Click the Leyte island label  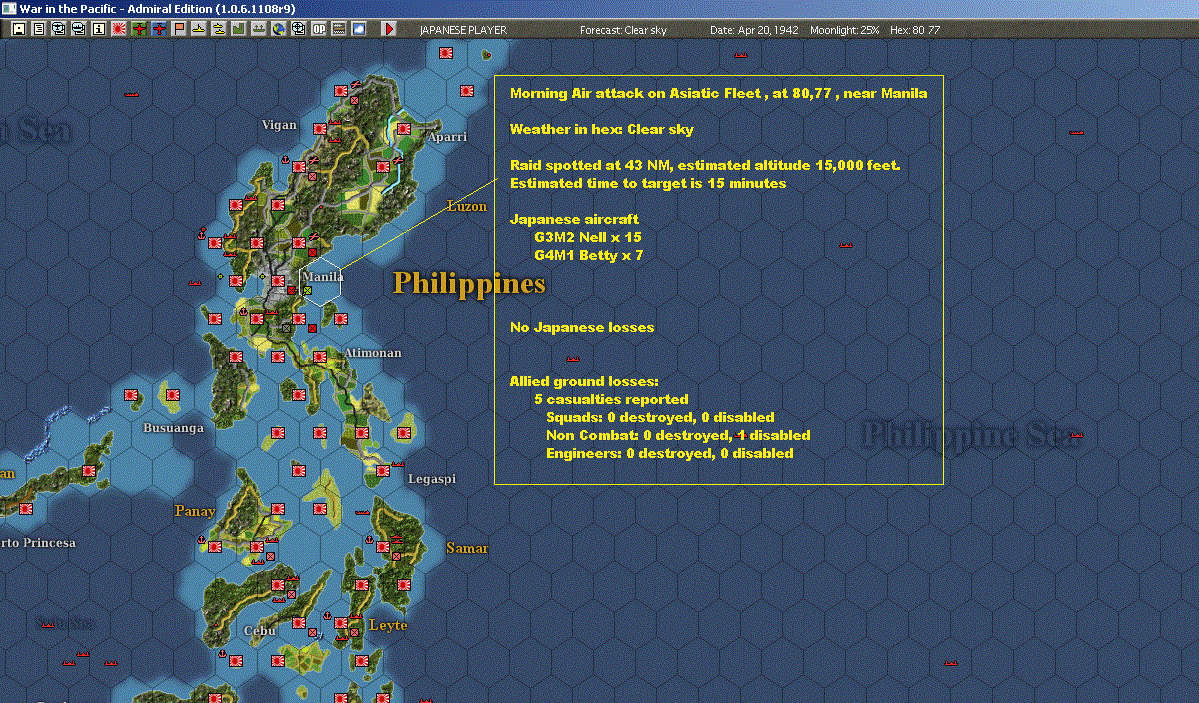click(388, 625)
